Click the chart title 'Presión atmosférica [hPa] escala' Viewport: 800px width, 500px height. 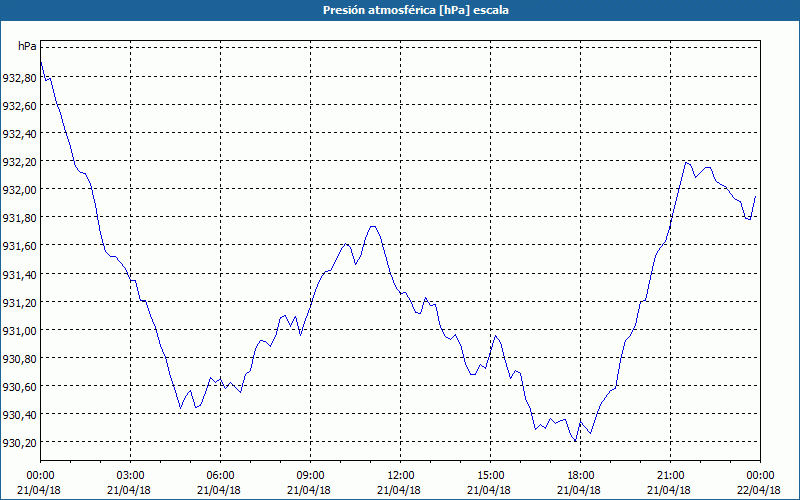[x=415, y=10]
